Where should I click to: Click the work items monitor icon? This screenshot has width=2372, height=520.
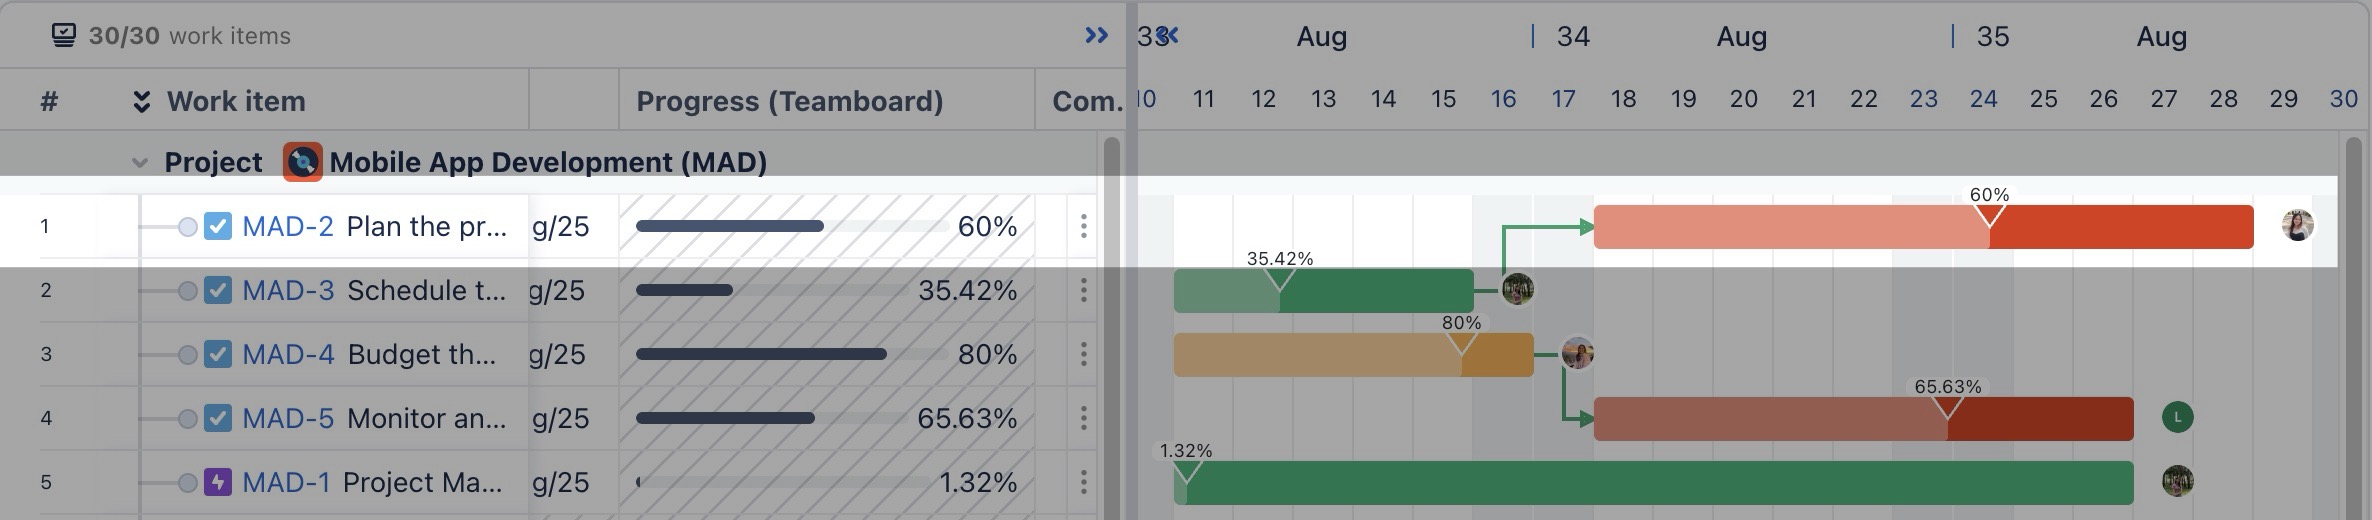click(x=63, y=36)
